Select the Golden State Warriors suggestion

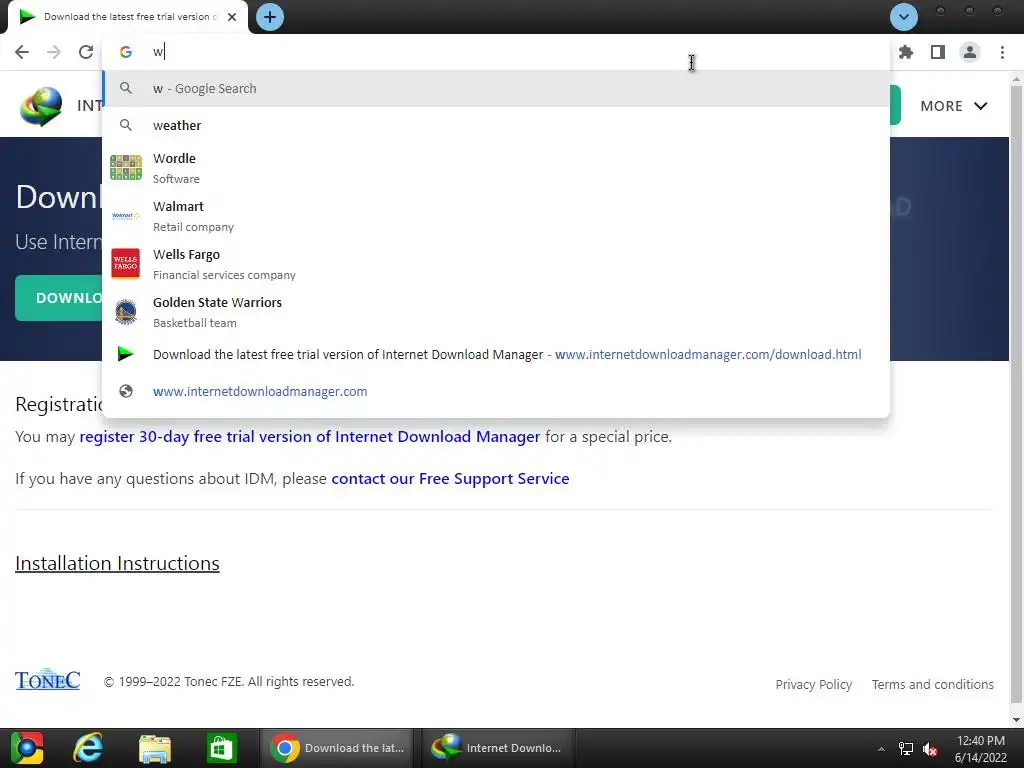(496, 312)
